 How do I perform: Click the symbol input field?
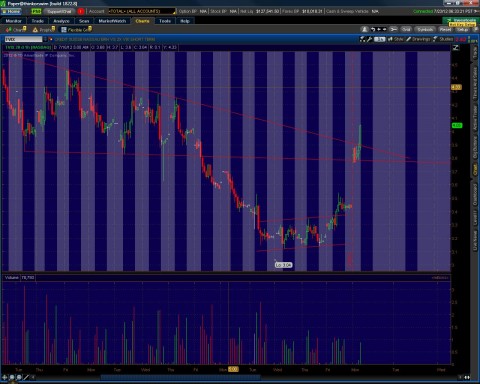click(23, 39)
